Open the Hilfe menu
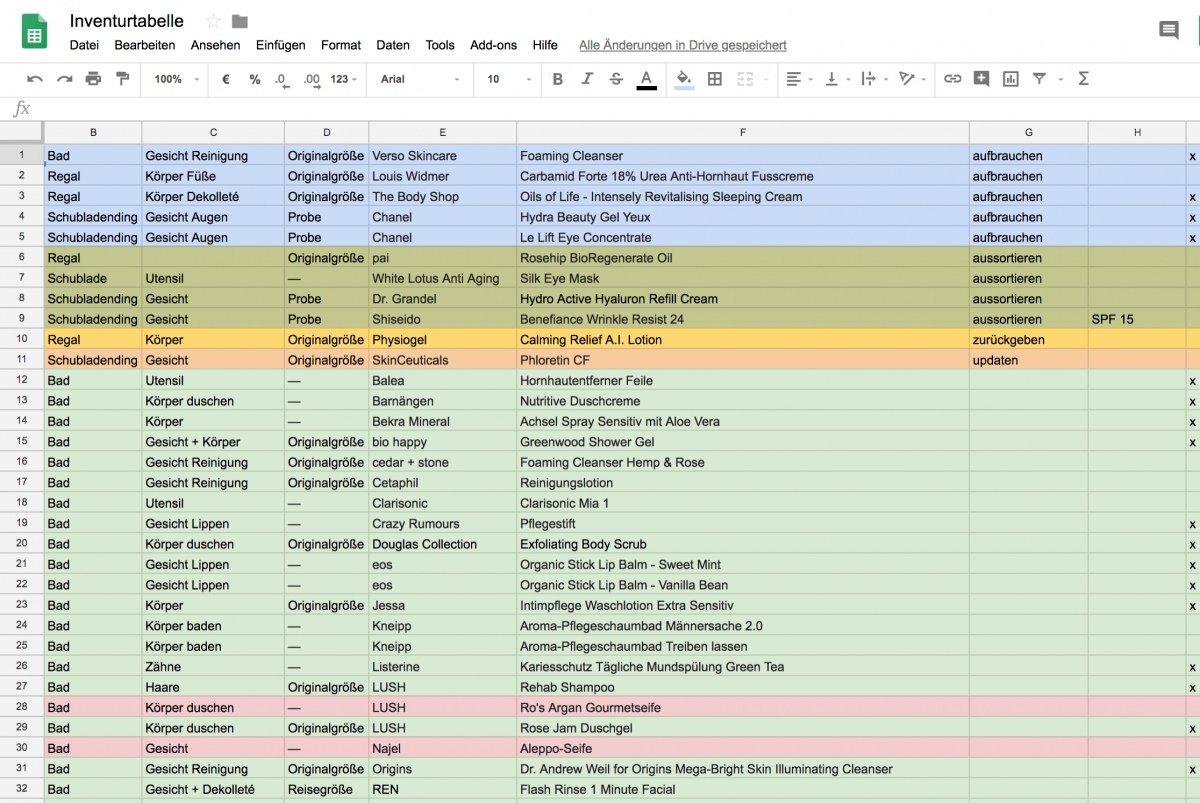Viewport: 1200px width, 803px height. click(x=545, y=45)
